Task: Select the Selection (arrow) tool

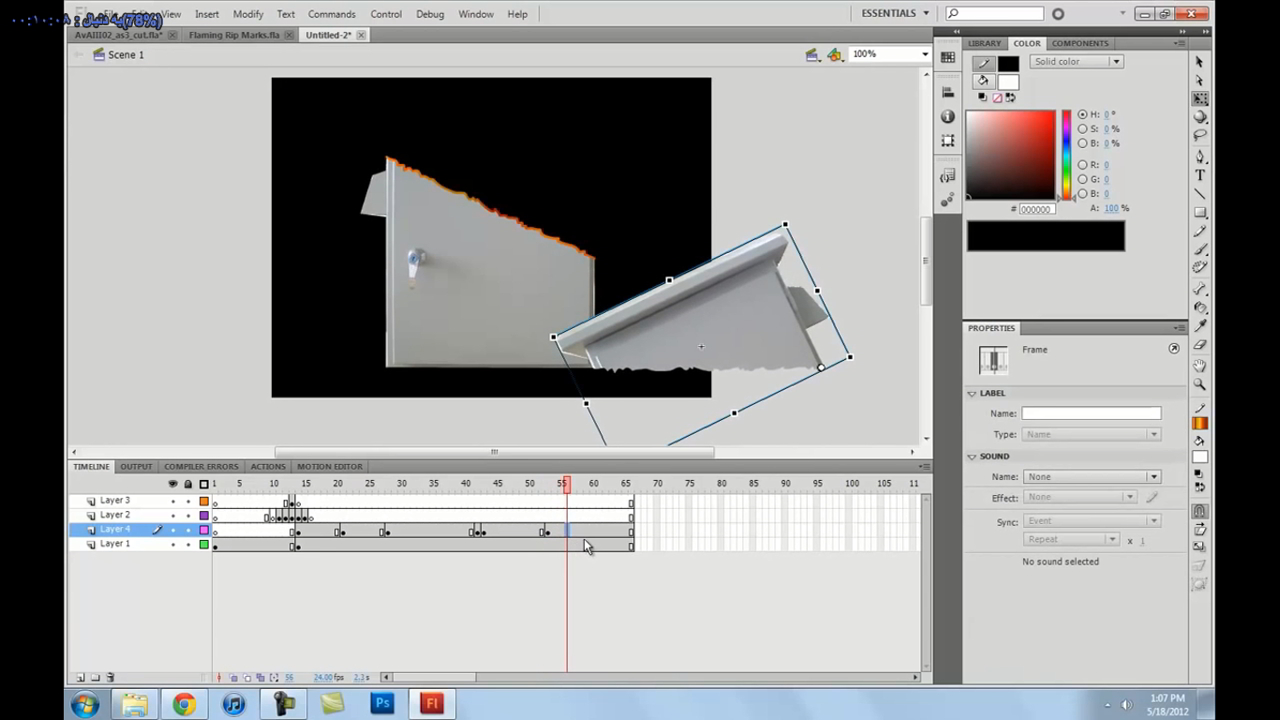Action: click(x=1200, y=62)
